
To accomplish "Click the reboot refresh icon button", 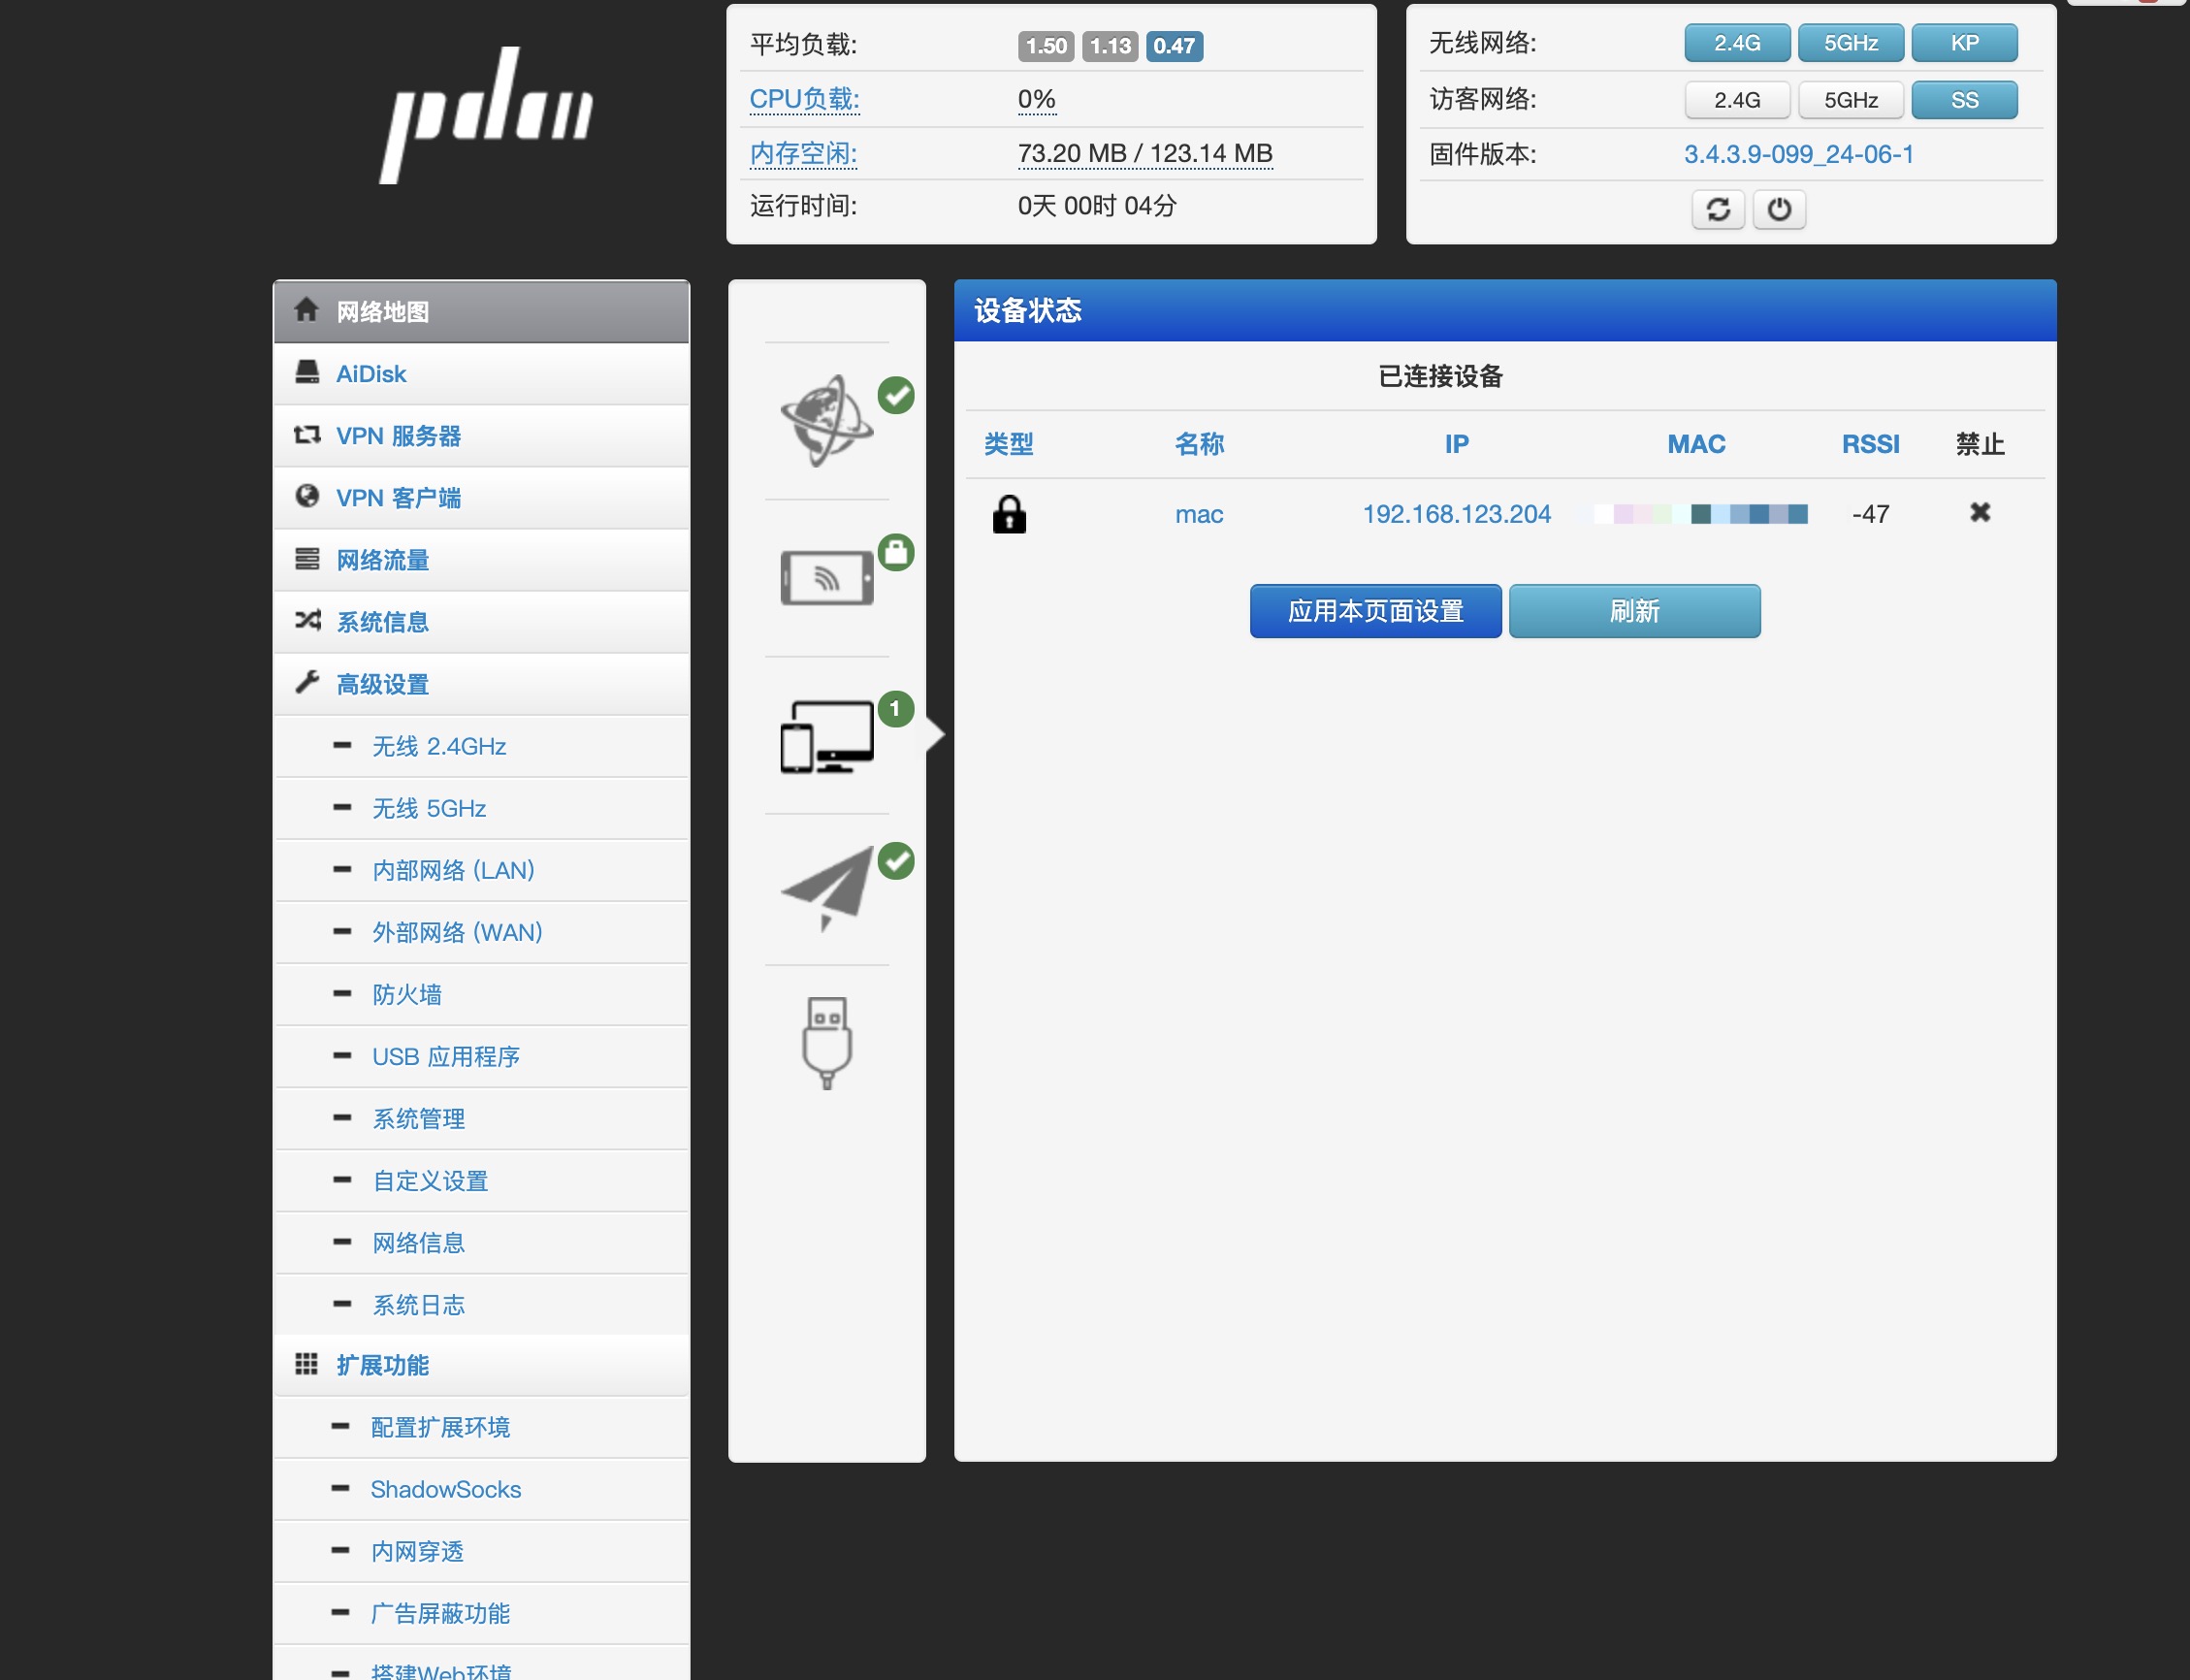I will [x=1717, y=209].
